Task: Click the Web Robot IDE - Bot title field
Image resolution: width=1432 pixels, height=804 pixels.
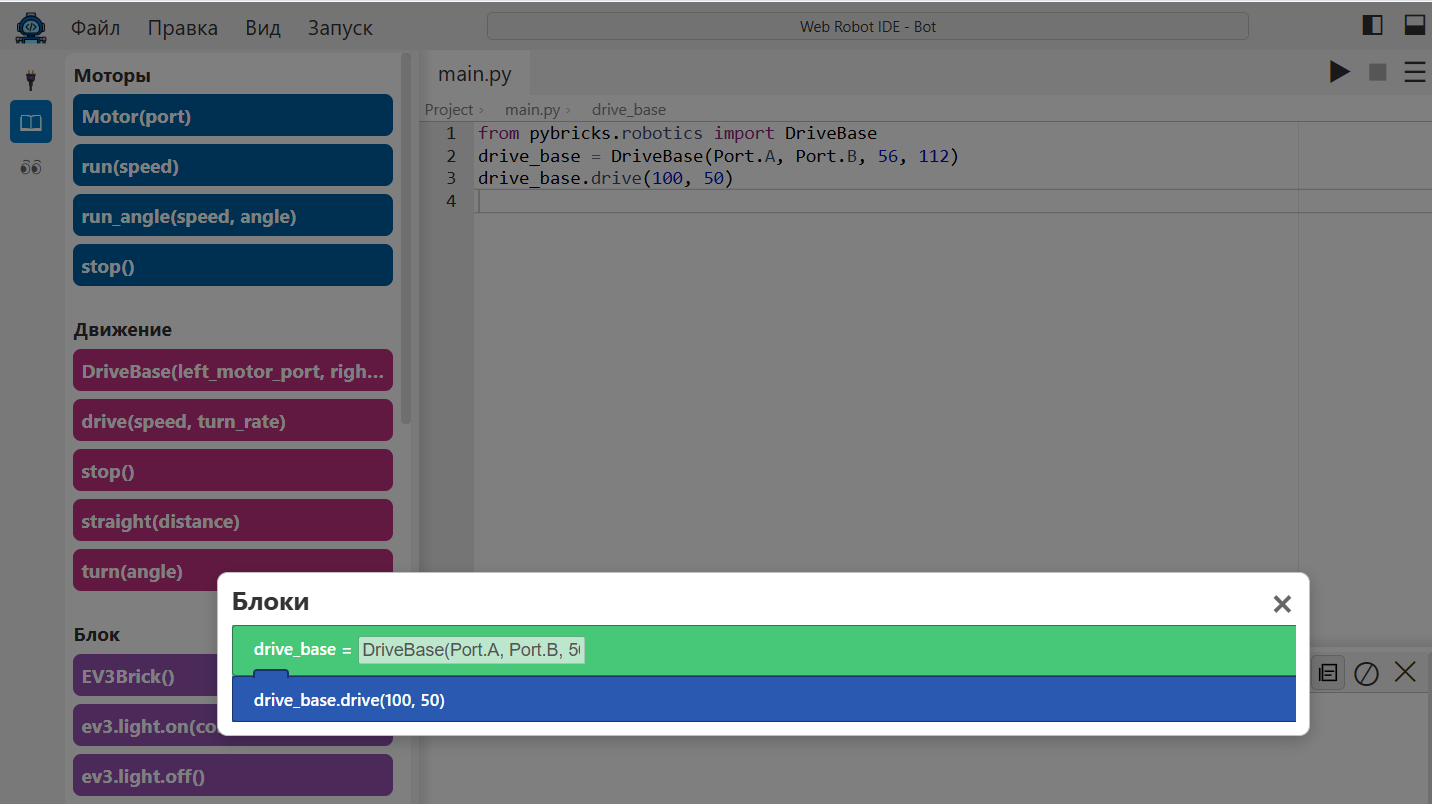Action: pyautogui.click(x=867, y=26)
